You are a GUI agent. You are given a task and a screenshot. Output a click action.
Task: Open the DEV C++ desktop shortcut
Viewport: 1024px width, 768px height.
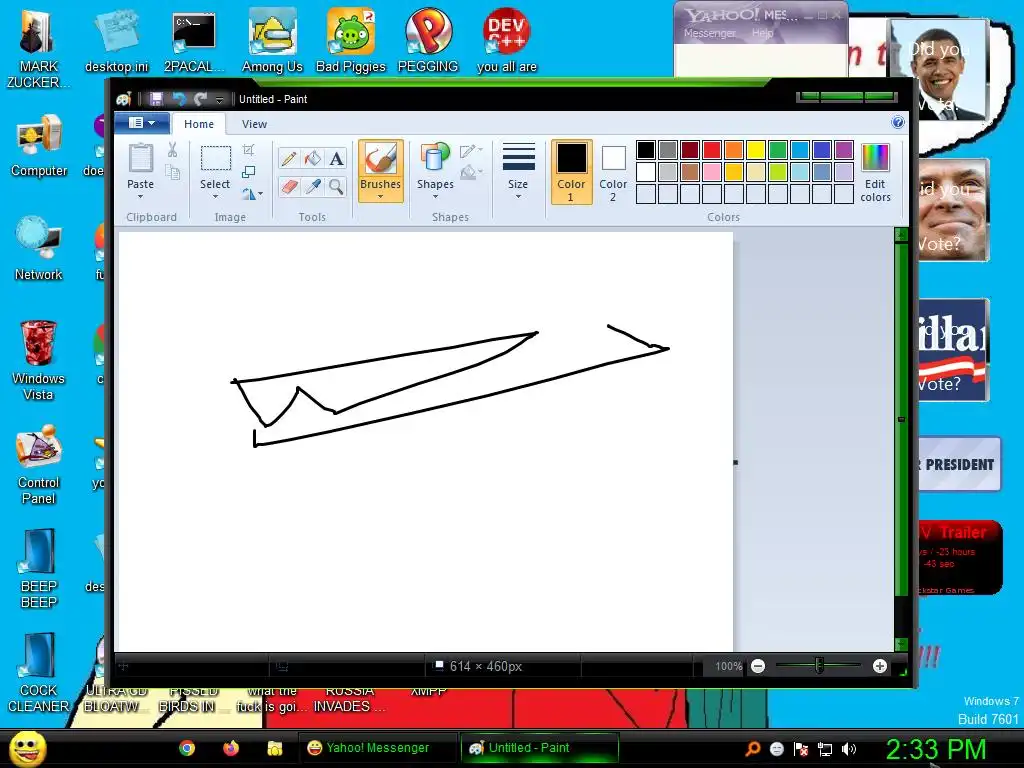click(x=507, y=40)
